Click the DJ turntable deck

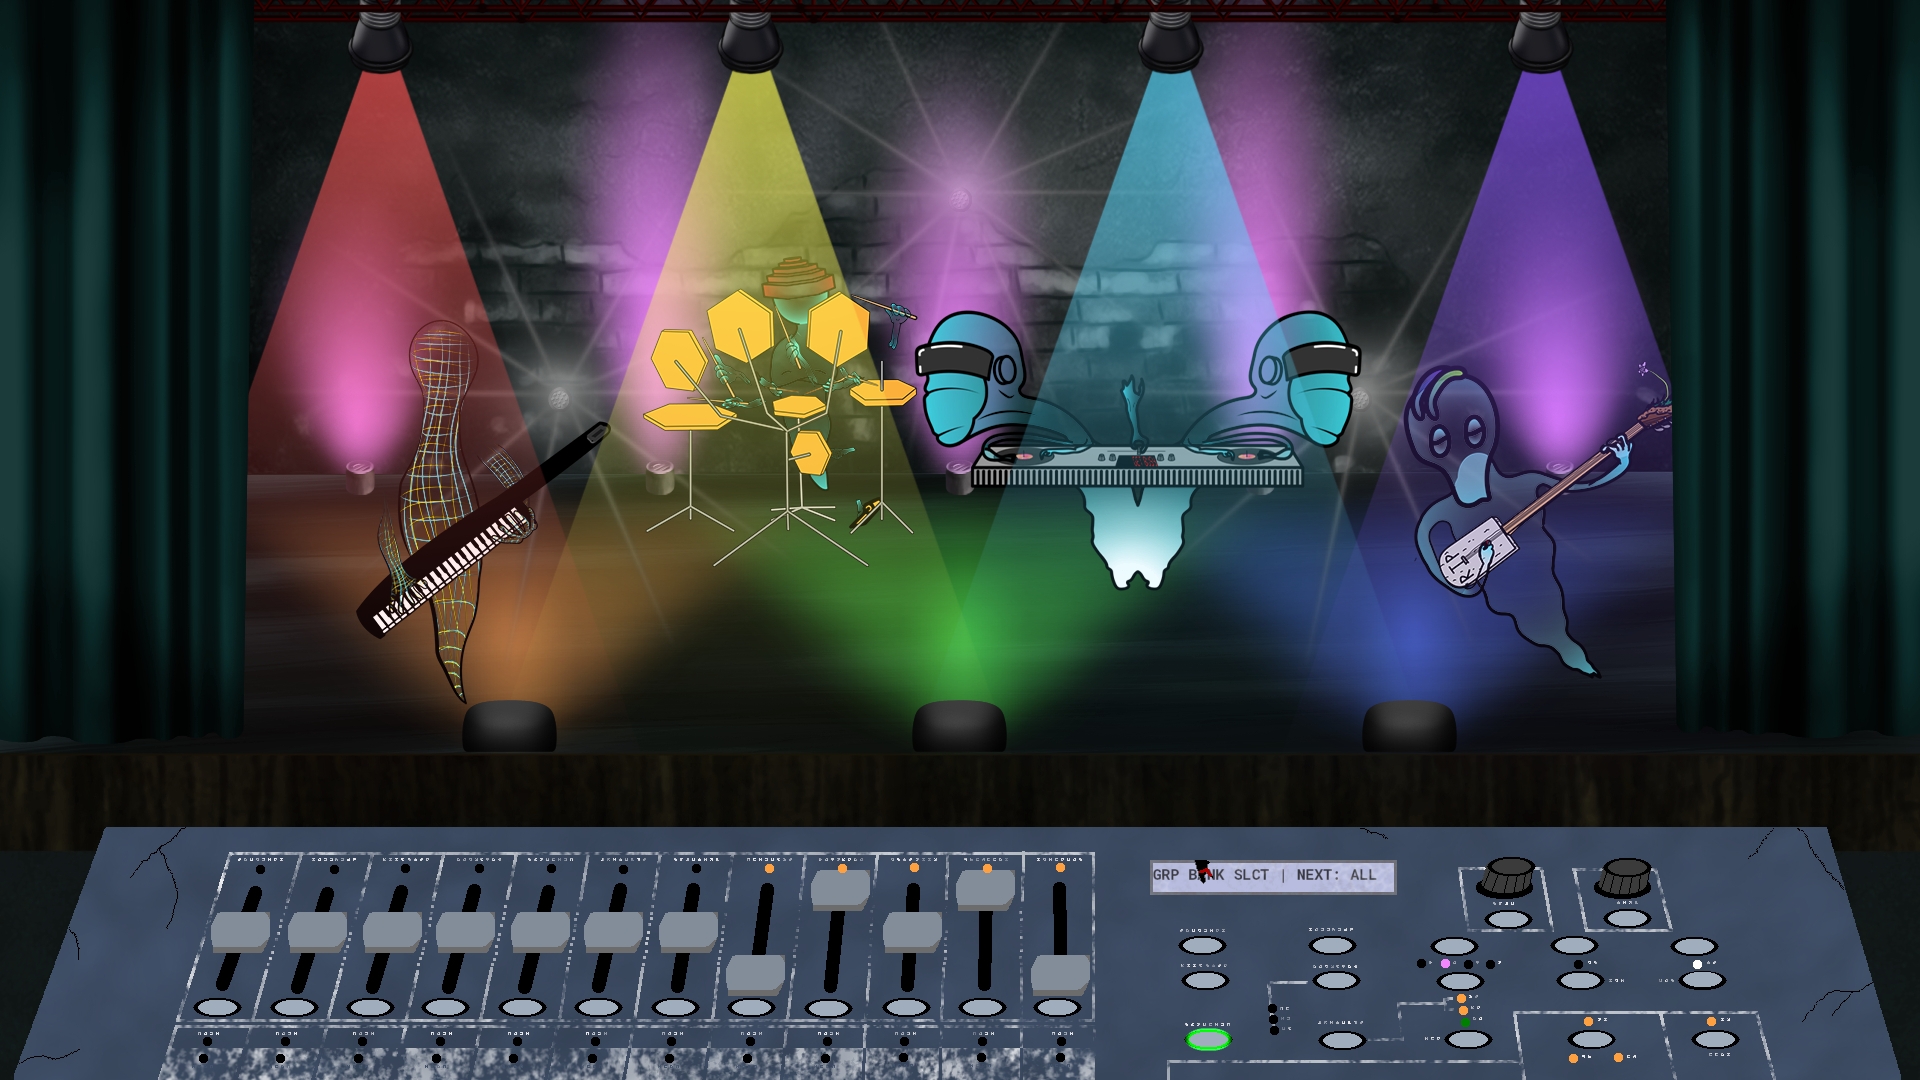(1137, 465)
